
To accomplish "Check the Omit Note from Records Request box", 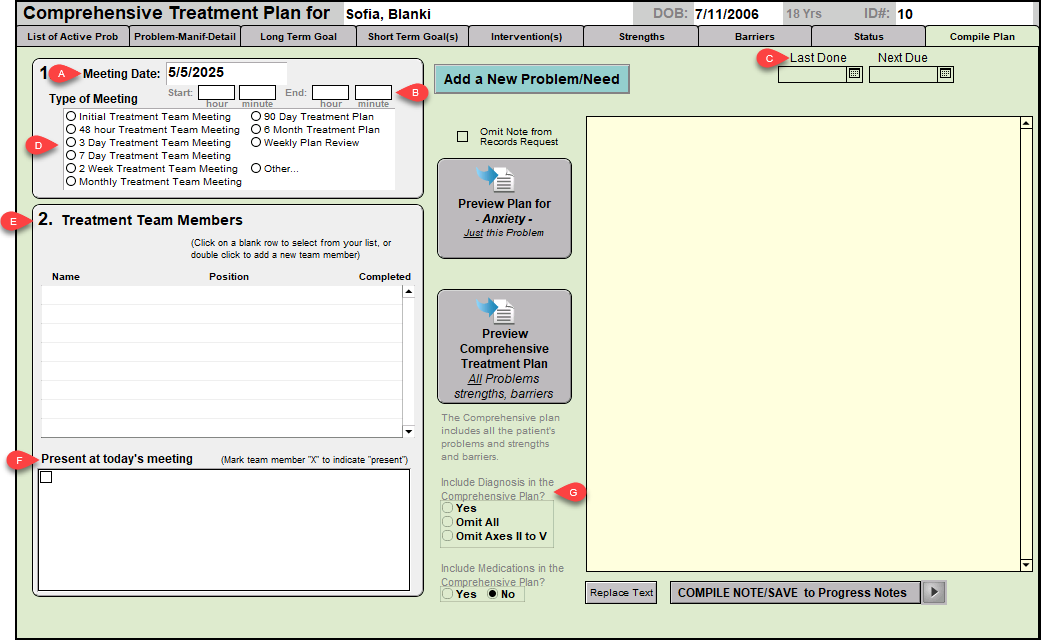I will pyautogui.click(x=462, y=137).
